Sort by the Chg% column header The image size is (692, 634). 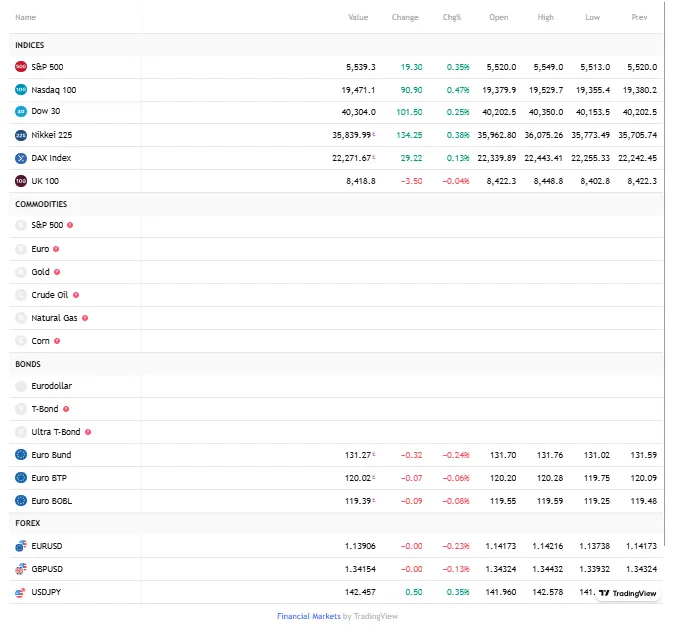pos(452,17)
